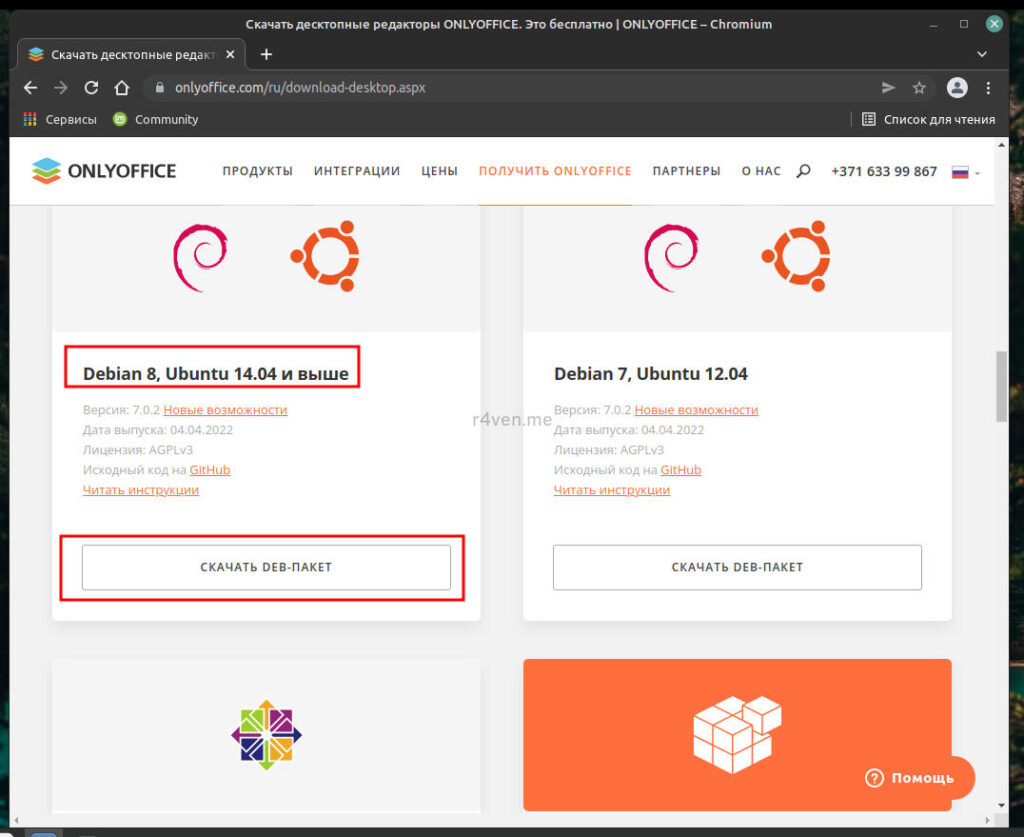Go to browser home page icon
Screen dimensions: 1024x837
121,88
